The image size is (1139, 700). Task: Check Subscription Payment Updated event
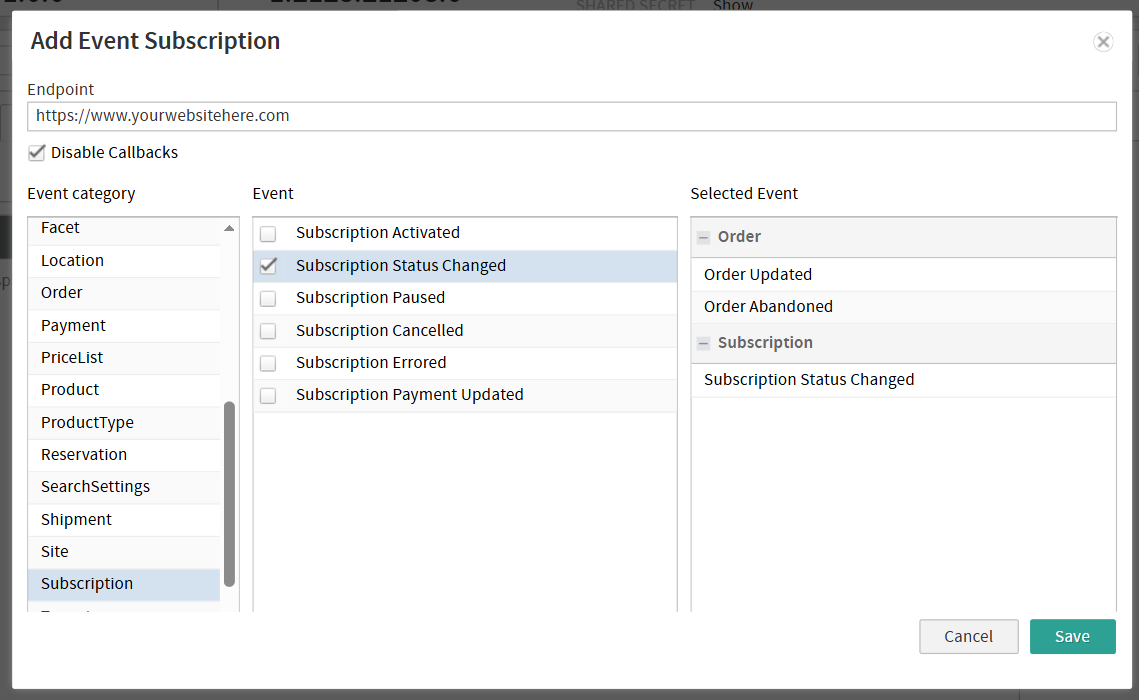267,395
